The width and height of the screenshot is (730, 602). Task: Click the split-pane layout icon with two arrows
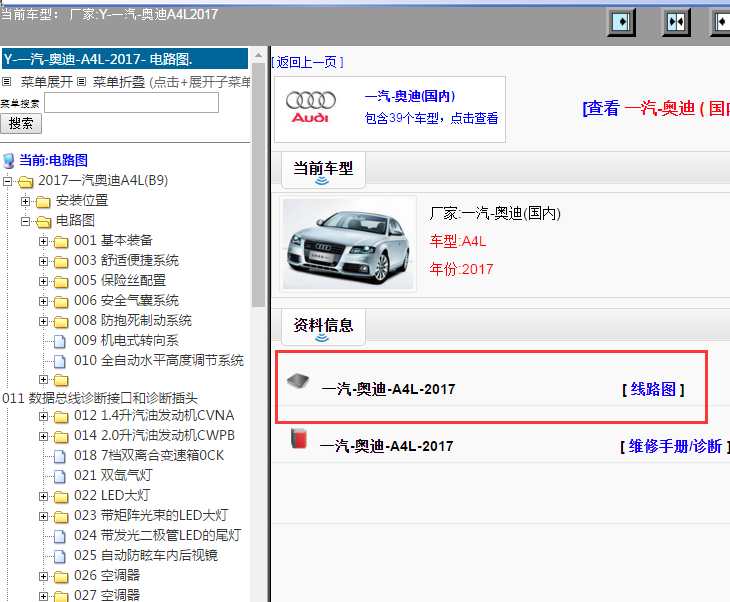tap(676, 22)
